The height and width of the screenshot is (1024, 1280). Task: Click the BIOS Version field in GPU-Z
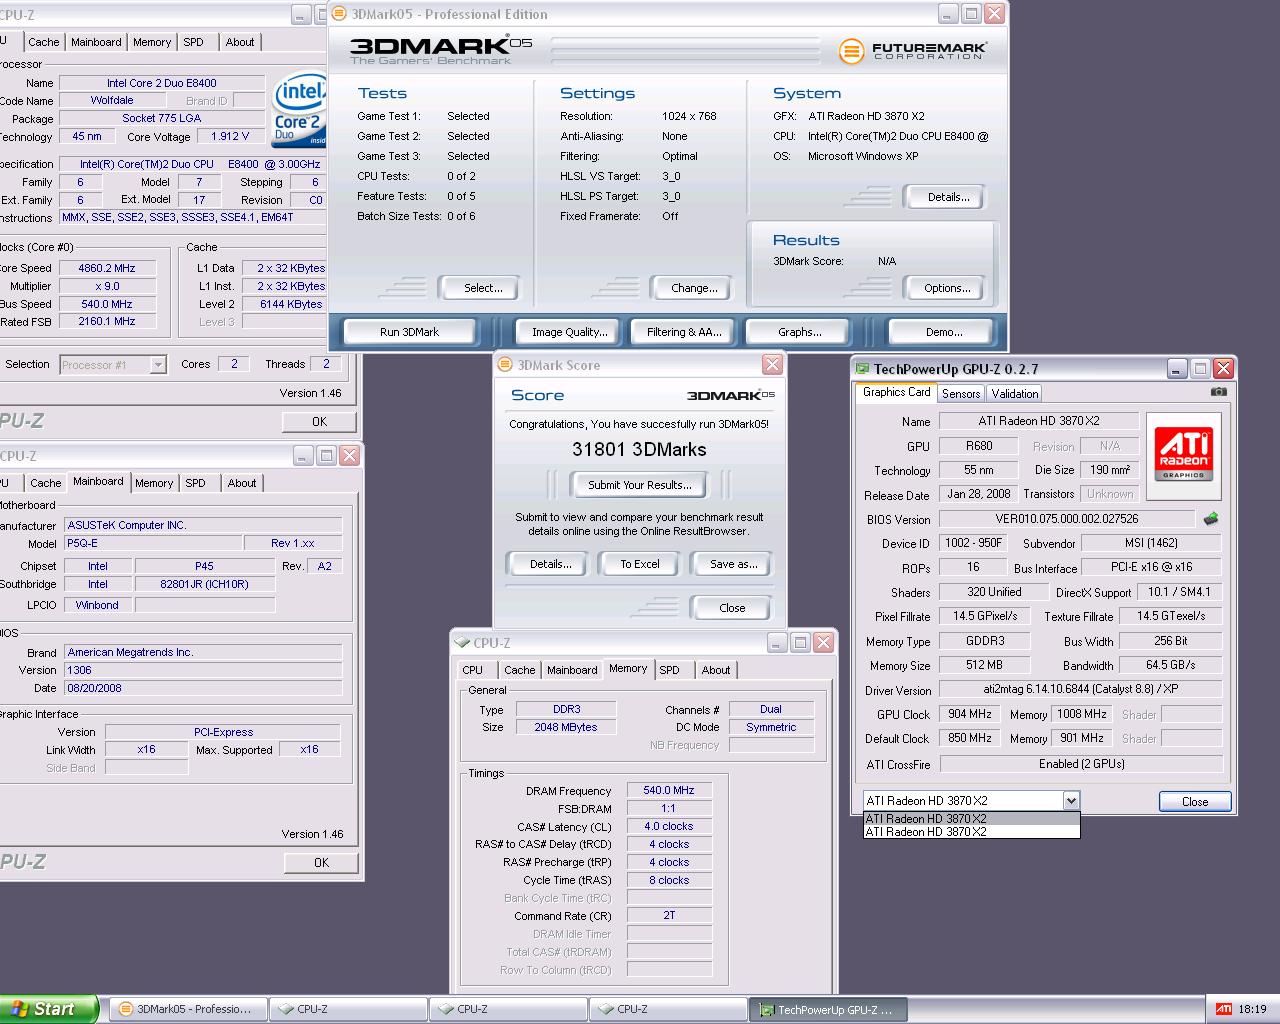(1067, 519)
